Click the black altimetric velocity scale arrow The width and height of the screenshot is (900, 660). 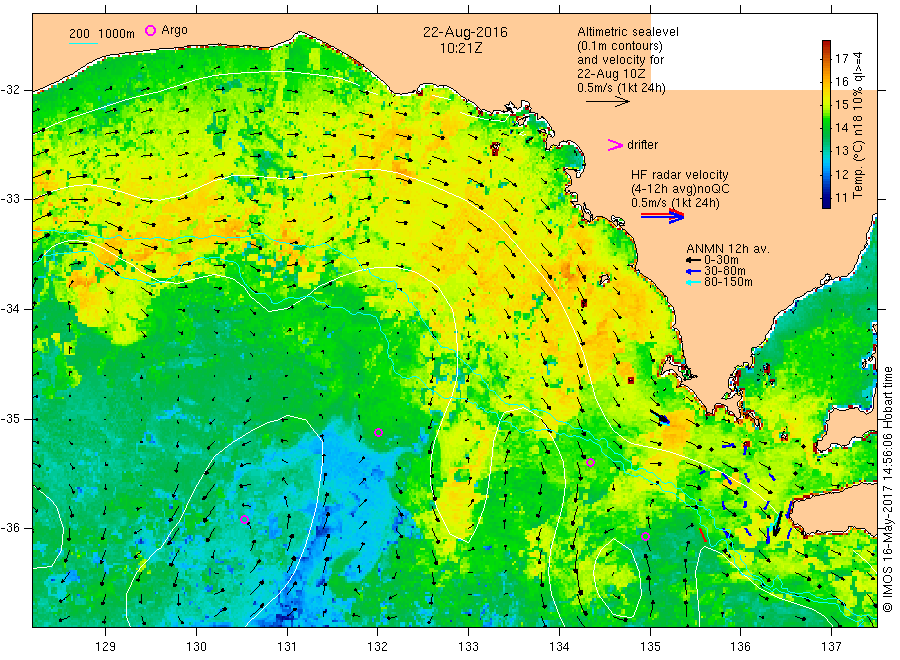[608, 102]
